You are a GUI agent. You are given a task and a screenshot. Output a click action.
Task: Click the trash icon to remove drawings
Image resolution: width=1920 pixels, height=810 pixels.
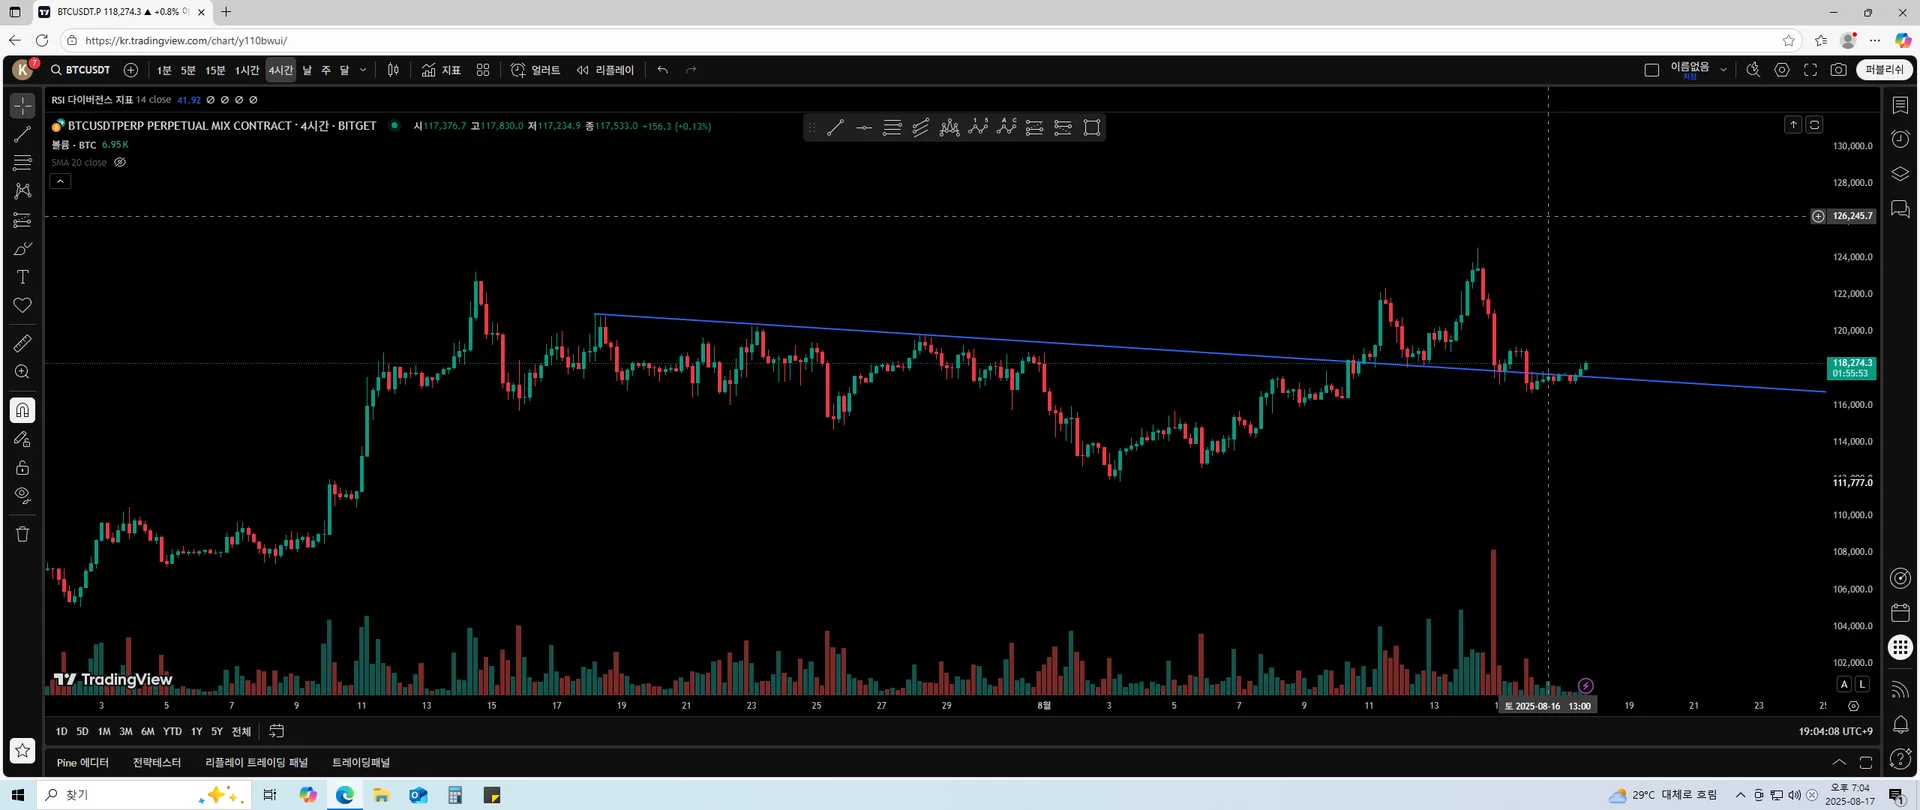click(x=22, y=534)
